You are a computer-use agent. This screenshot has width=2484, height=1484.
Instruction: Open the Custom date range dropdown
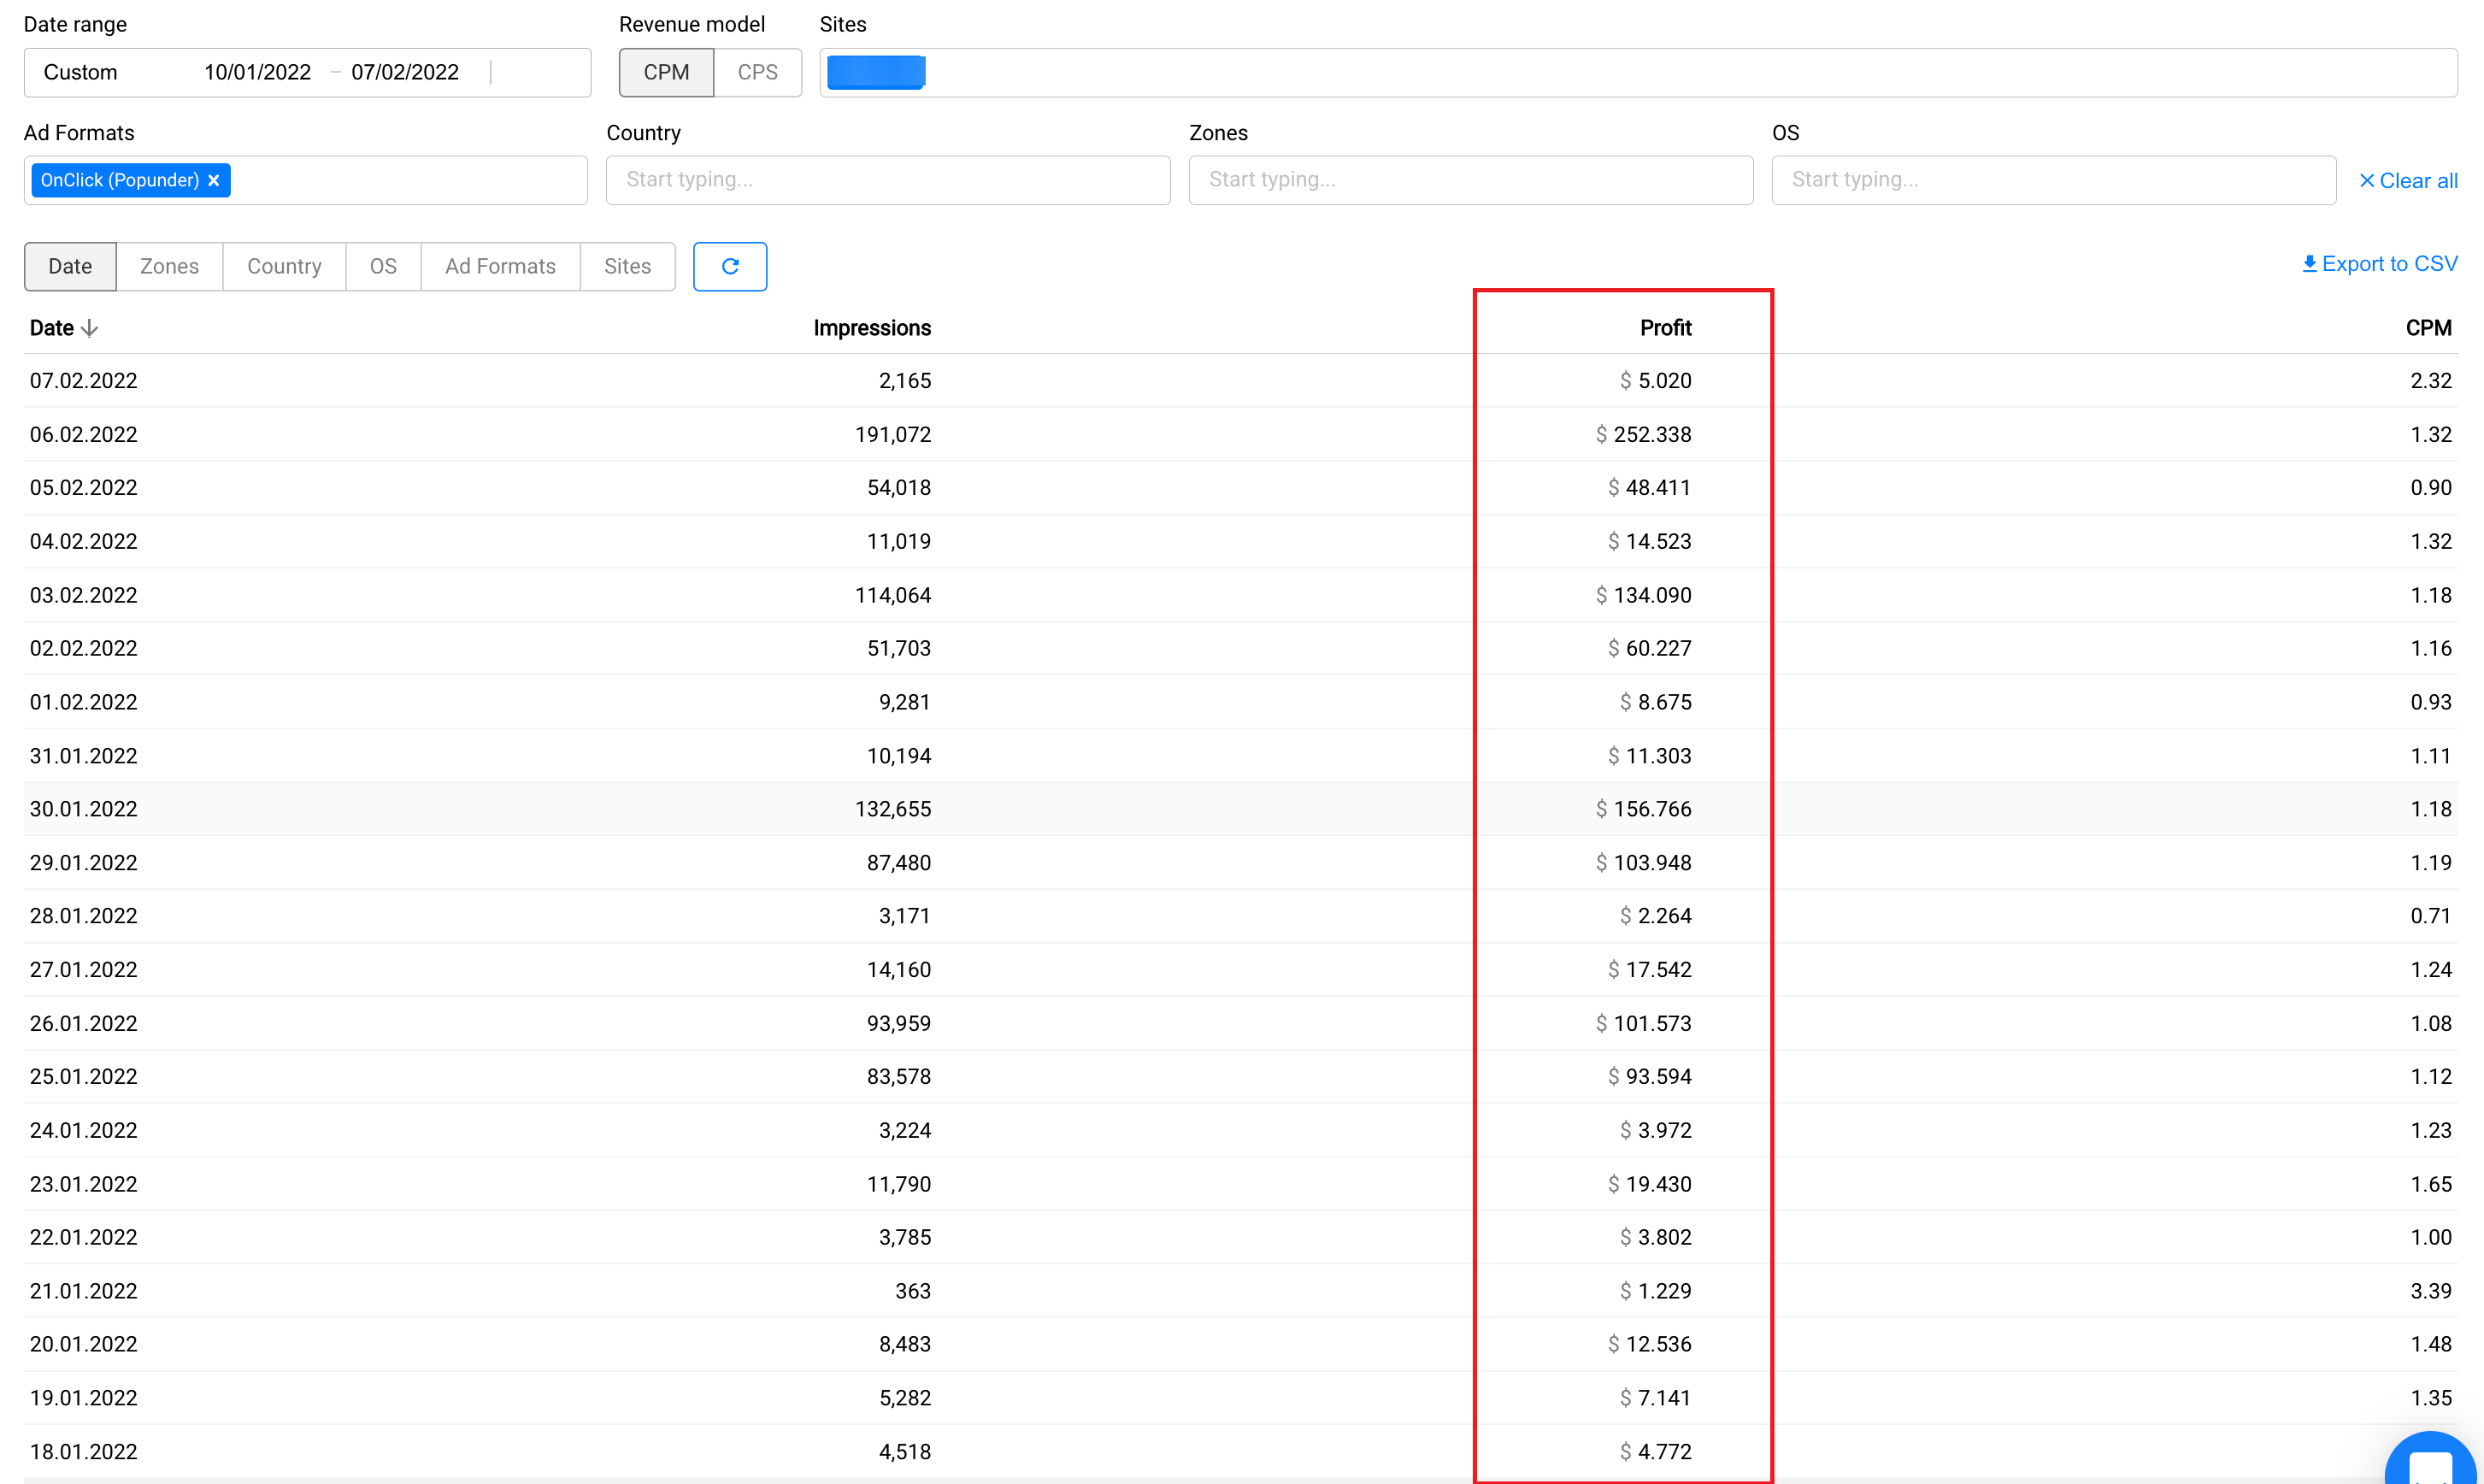(80, 72)
